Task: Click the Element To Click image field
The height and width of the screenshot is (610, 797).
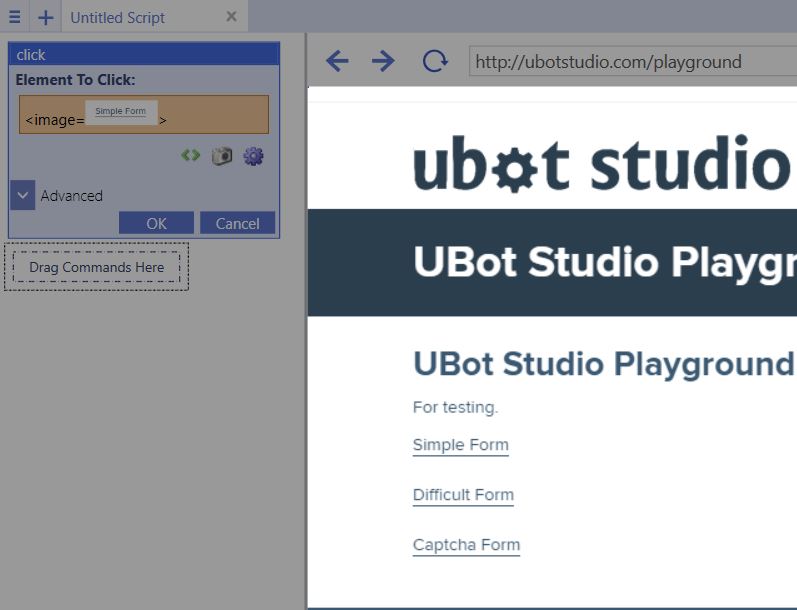Action: (144, 114)
